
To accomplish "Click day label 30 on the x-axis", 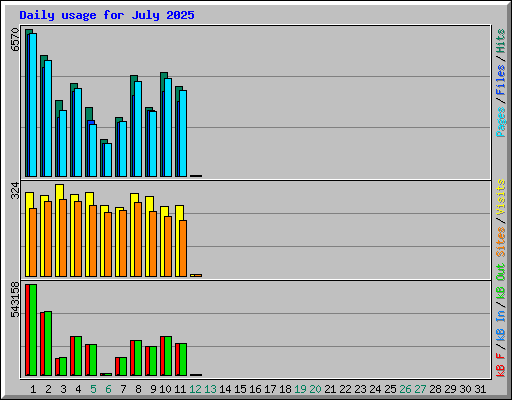I will click(465, 389).
